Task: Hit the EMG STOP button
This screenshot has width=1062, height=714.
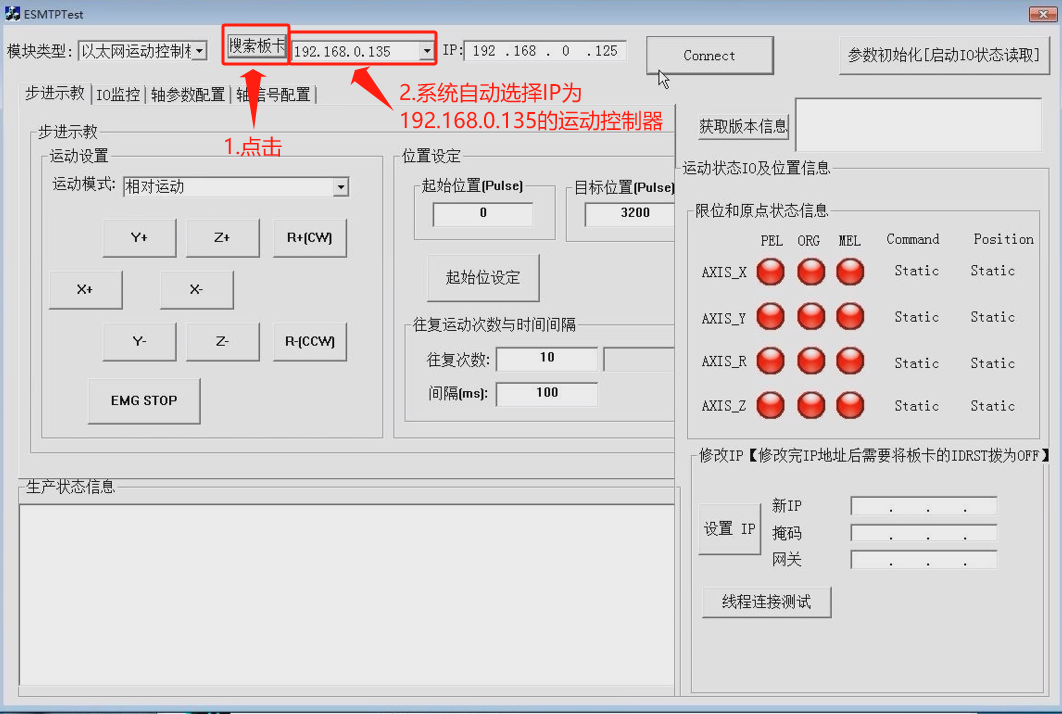Action: [144, 401]
